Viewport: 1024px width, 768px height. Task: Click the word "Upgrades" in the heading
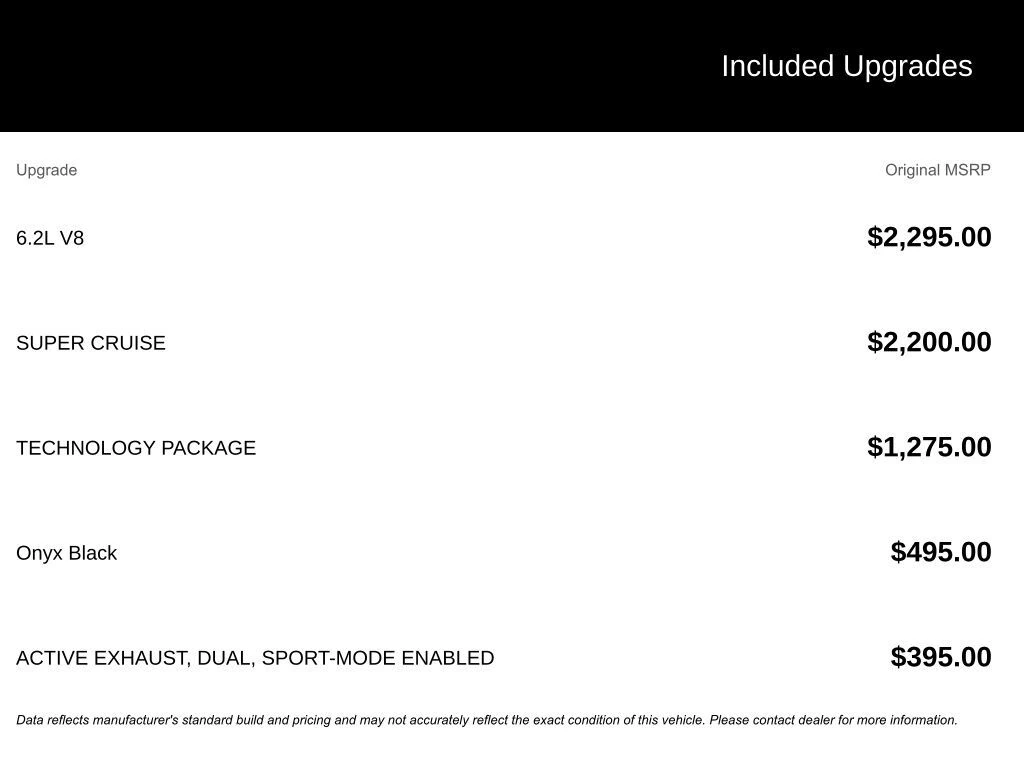pyautogui.click(x=907, y=66)
